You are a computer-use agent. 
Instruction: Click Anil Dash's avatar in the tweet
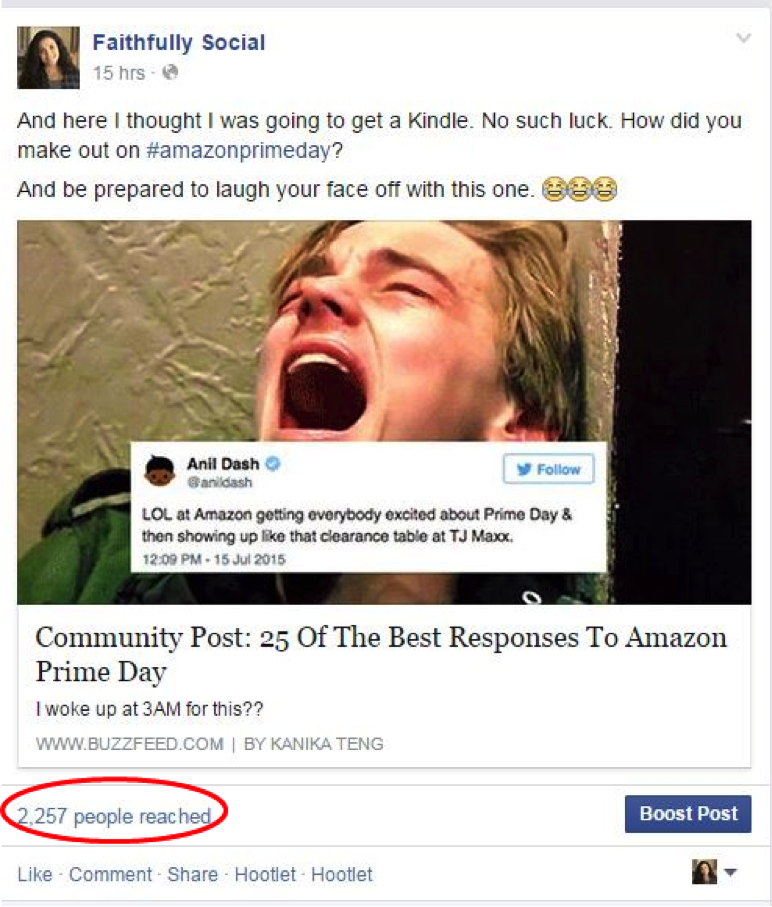(159, 471)
